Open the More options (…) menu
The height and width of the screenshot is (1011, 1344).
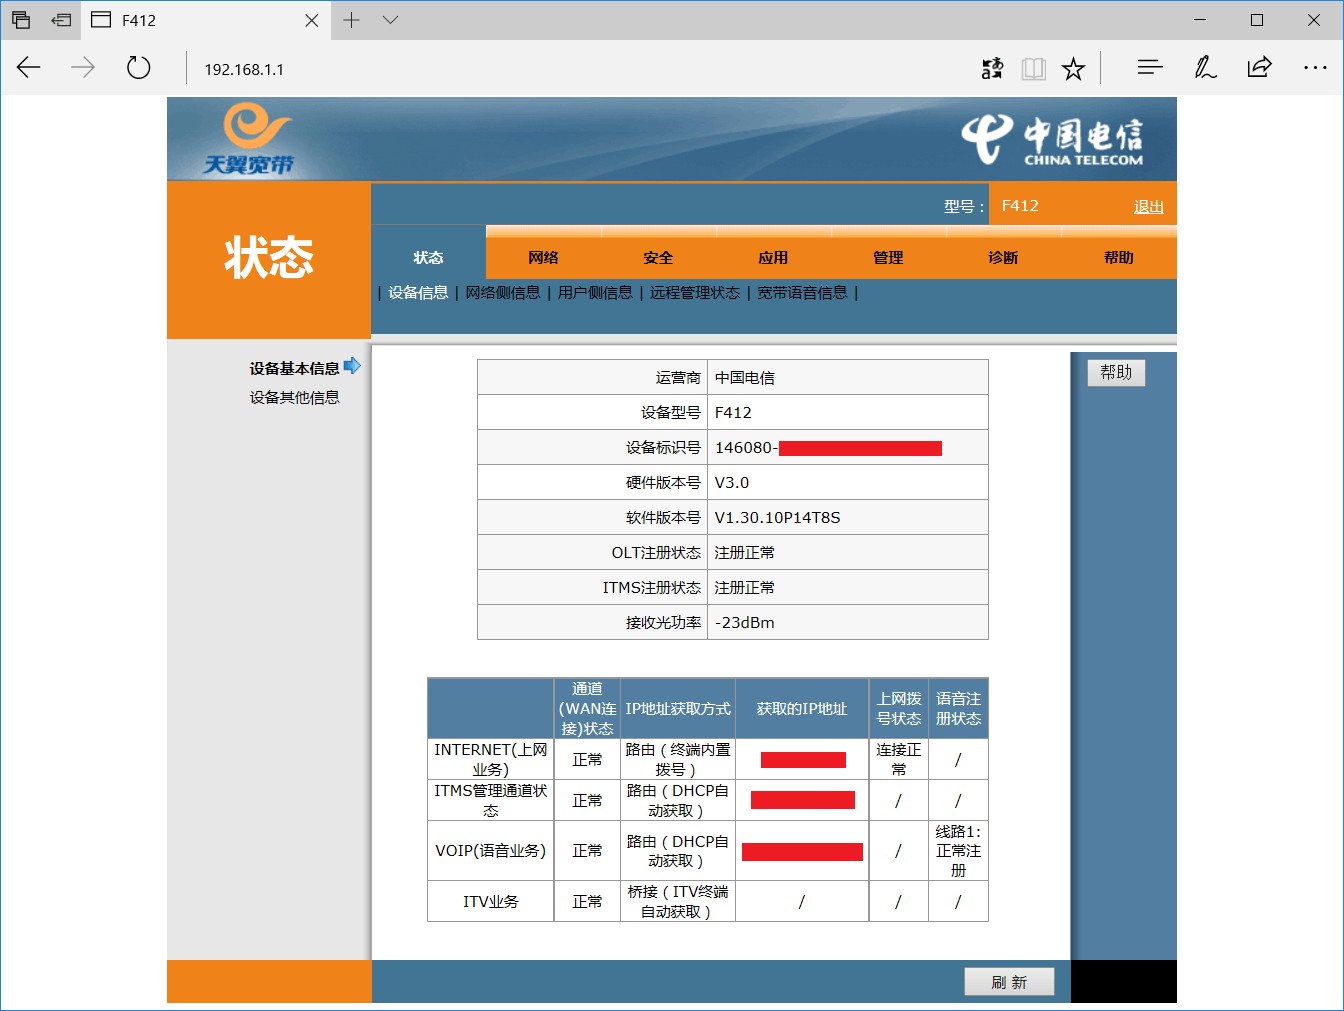tap(1315, 67)
